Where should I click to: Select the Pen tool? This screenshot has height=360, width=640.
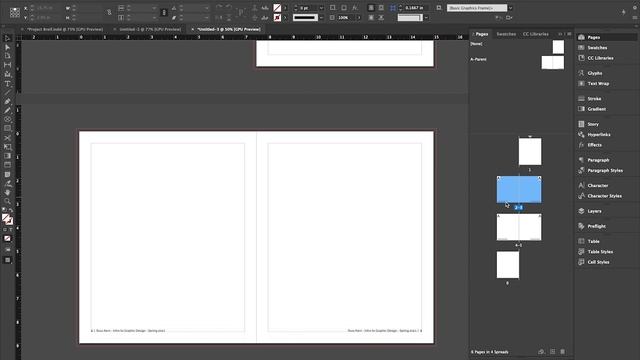pyautogui.click(x=7, y=102)
